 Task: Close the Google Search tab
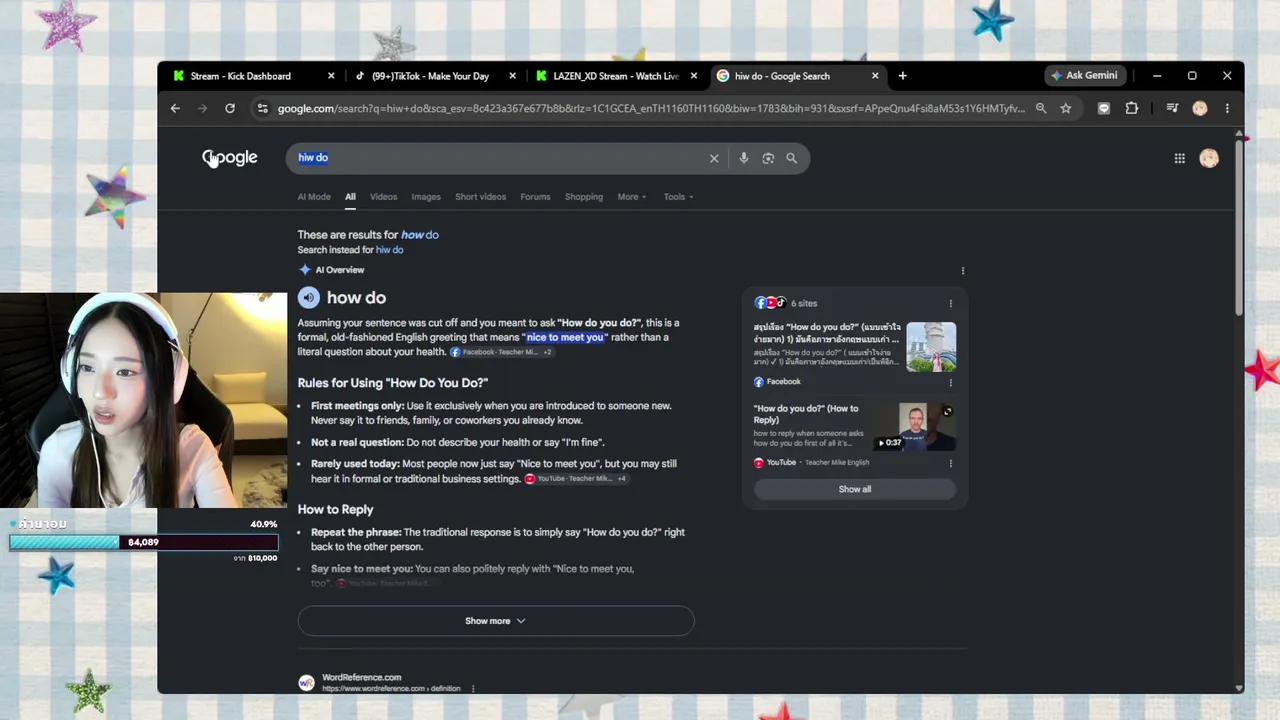pos(875,76)
